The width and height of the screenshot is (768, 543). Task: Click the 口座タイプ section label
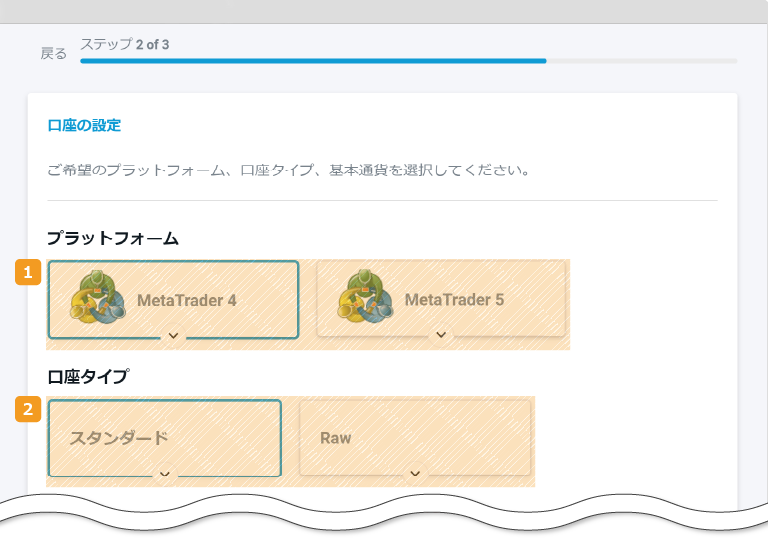(x=88, y=377)
